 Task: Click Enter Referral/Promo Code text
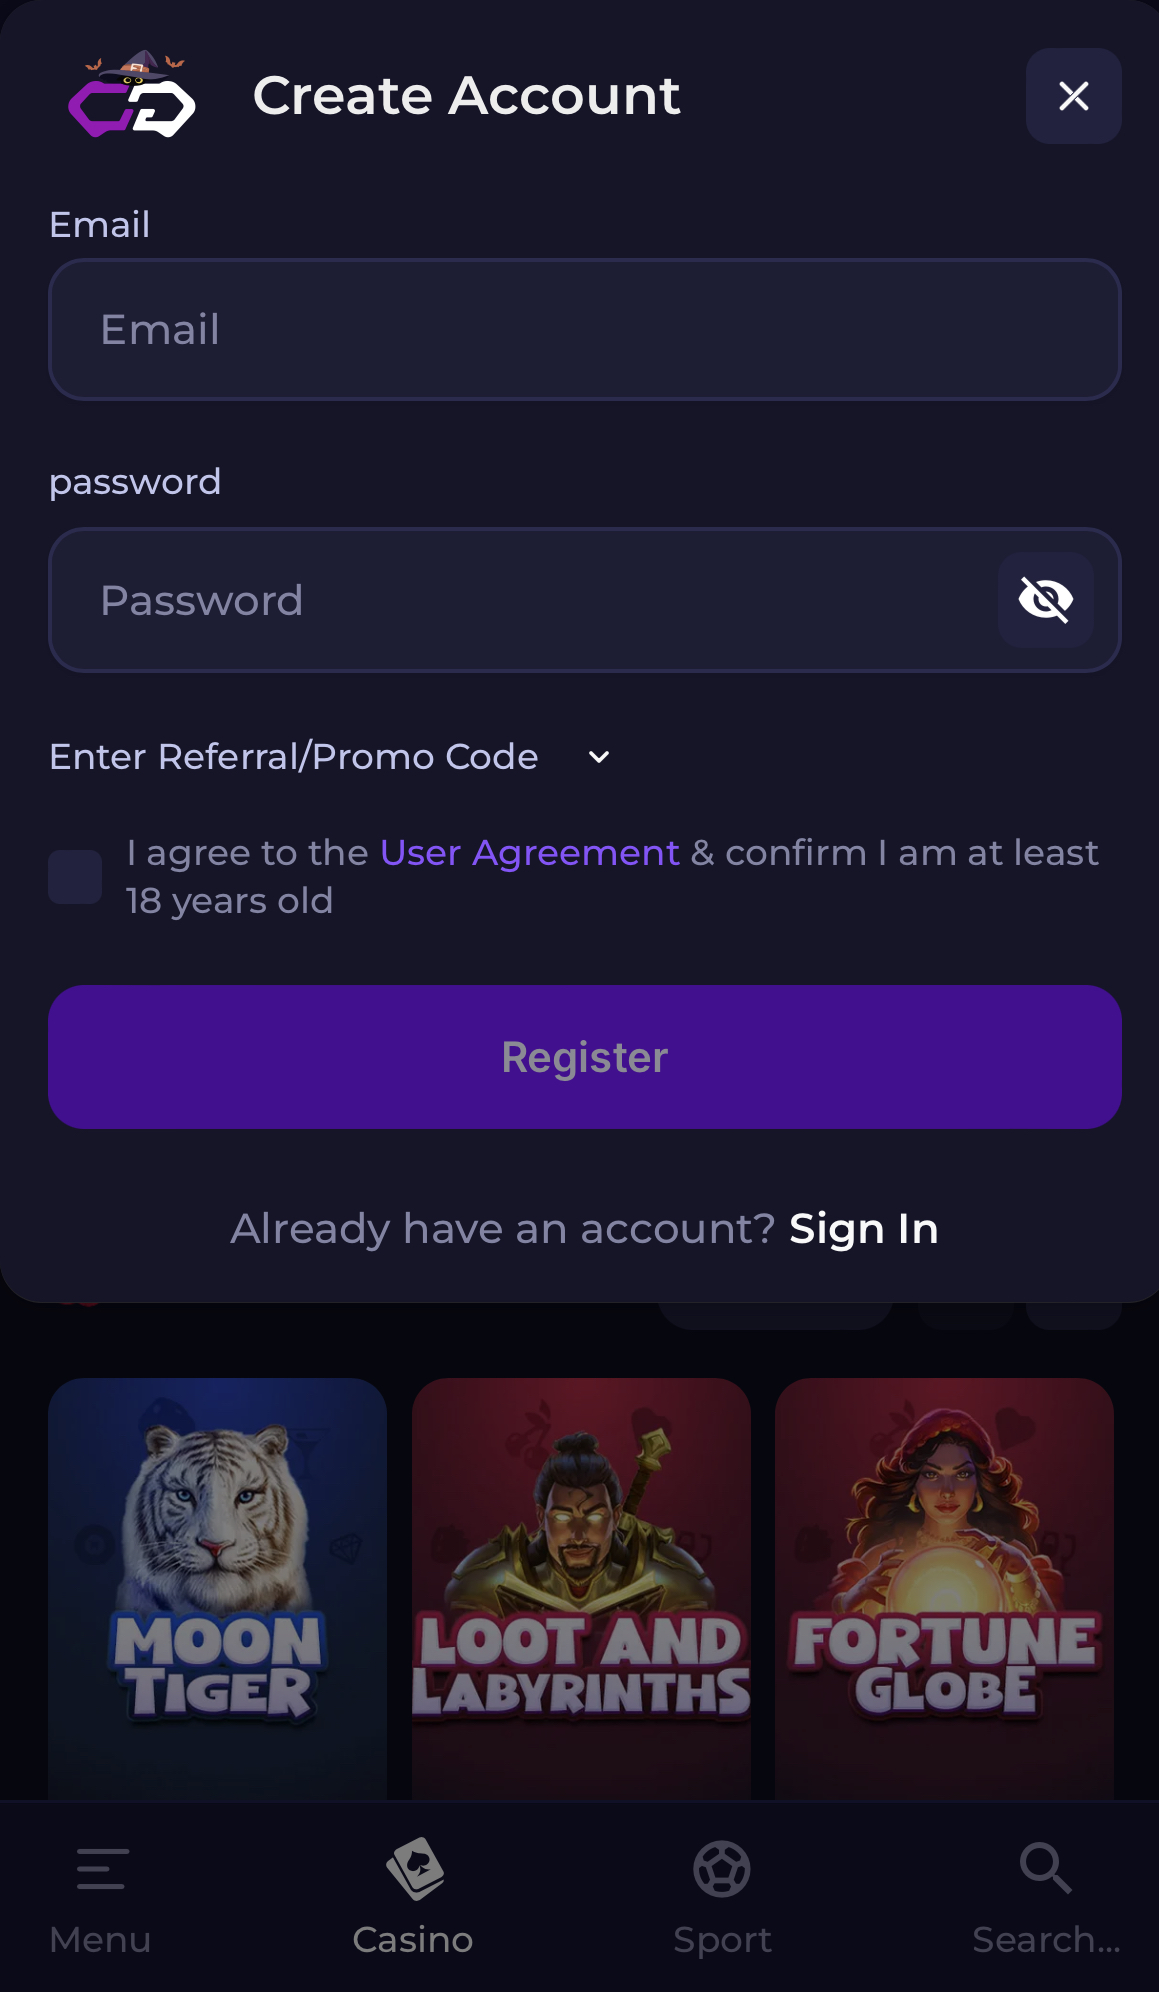tap(294, 757)
